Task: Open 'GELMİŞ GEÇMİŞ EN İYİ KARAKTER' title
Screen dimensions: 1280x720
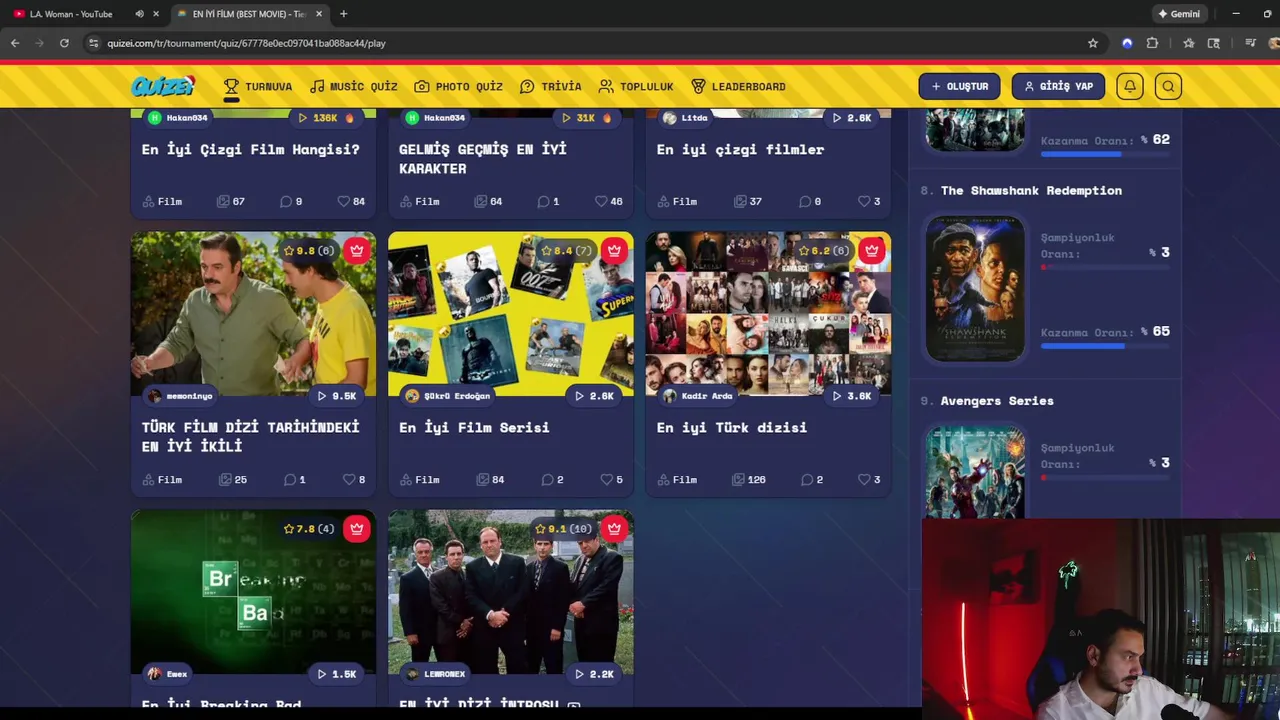Action: 483,158
